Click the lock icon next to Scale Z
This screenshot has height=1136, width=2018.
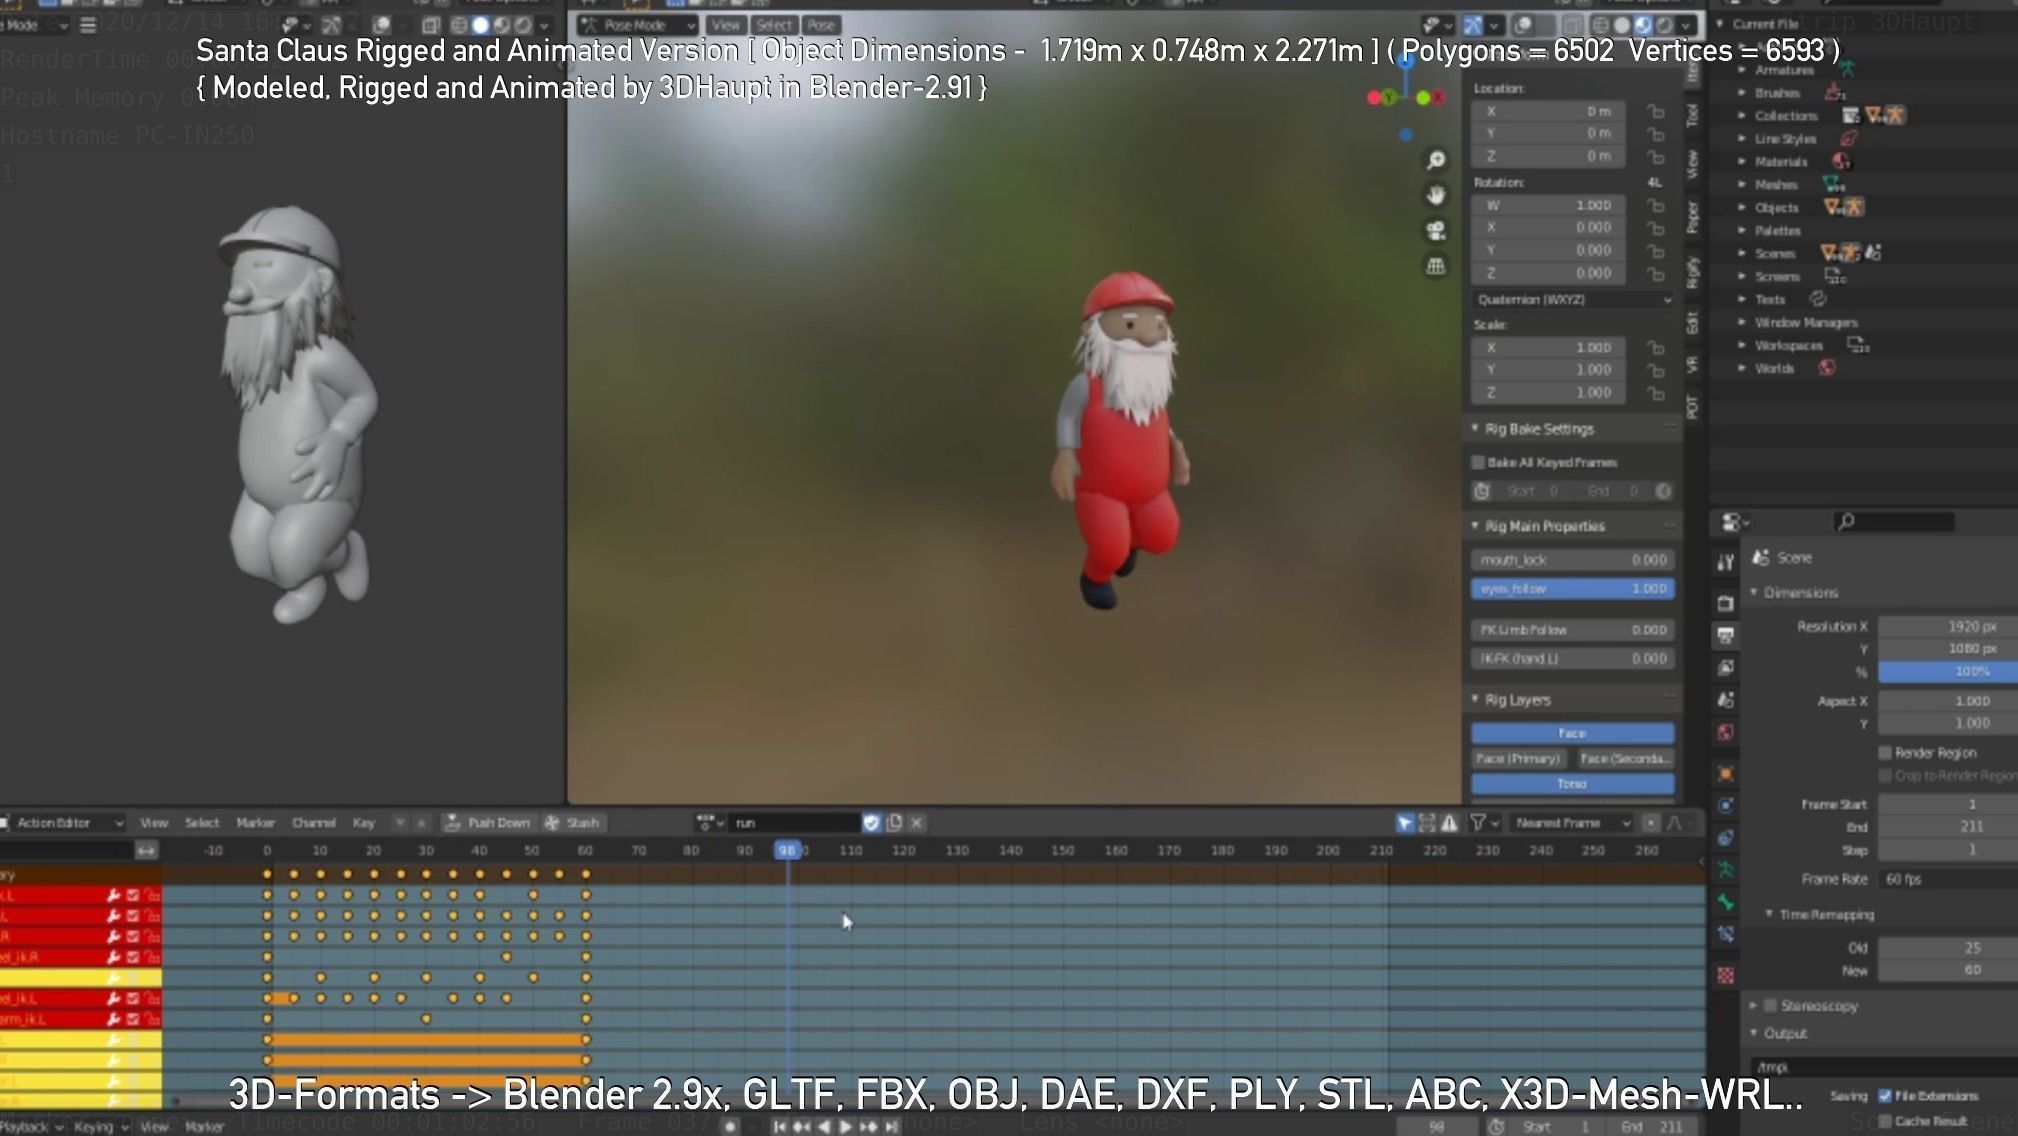(1656, 393)
